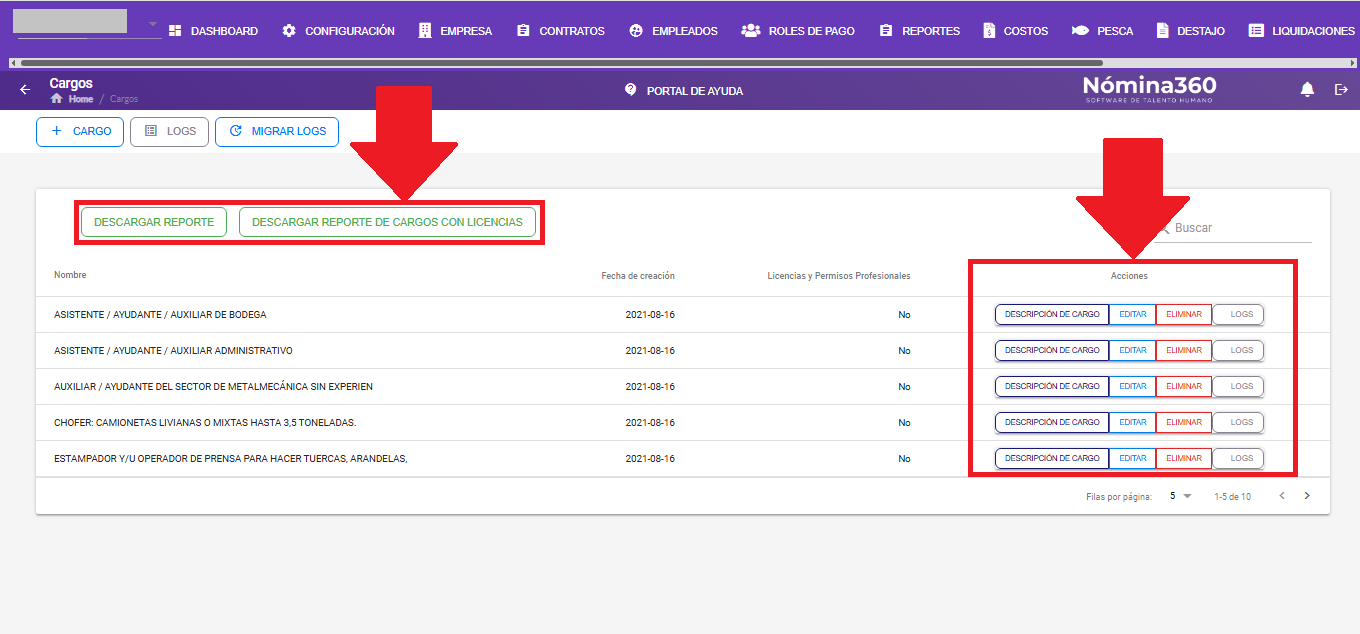The width and height of the screenshot is (1360, 634).
Task: Open the Configuración menu
Action: coord(338,31)
